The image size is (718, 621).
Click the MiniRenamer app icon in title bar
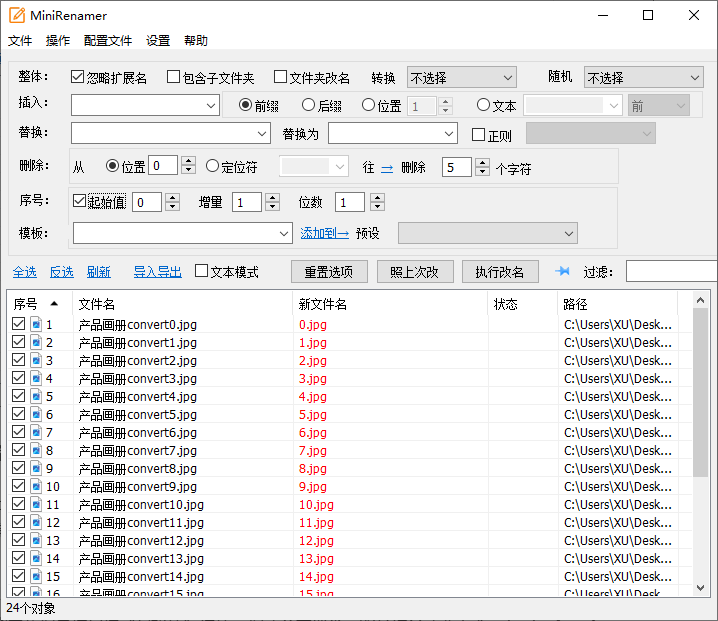(17, 15)
